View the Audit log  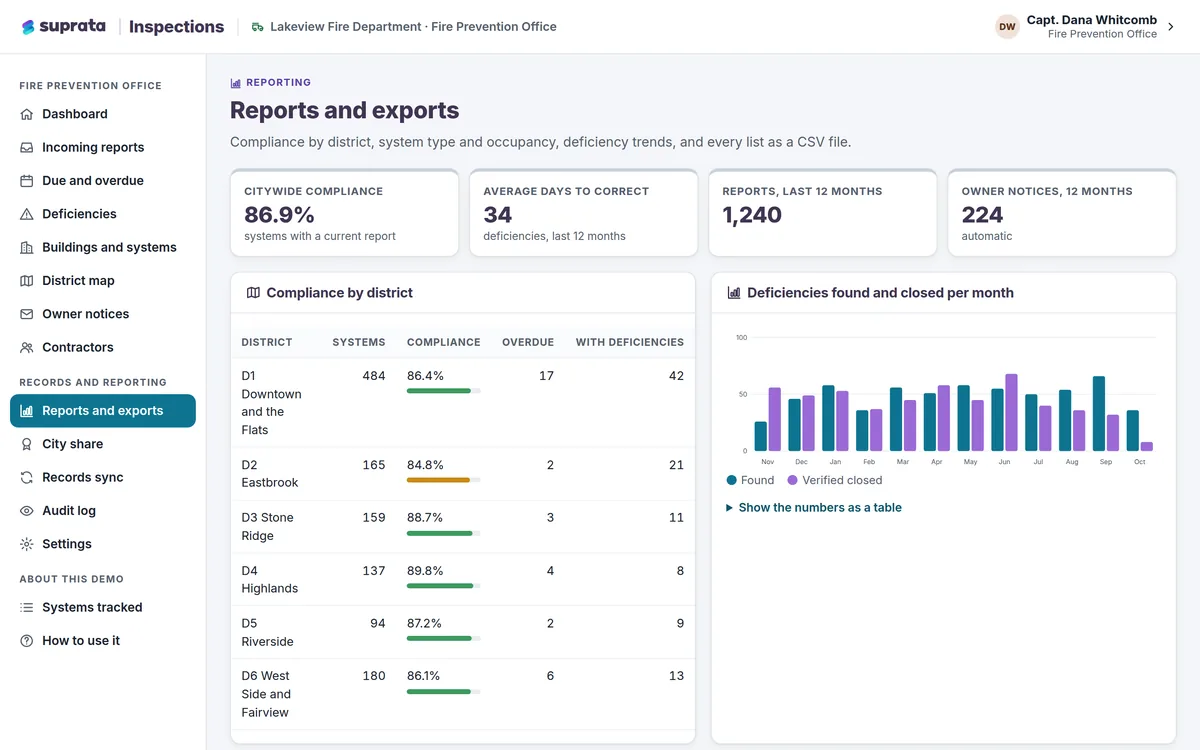pos(103,511)
